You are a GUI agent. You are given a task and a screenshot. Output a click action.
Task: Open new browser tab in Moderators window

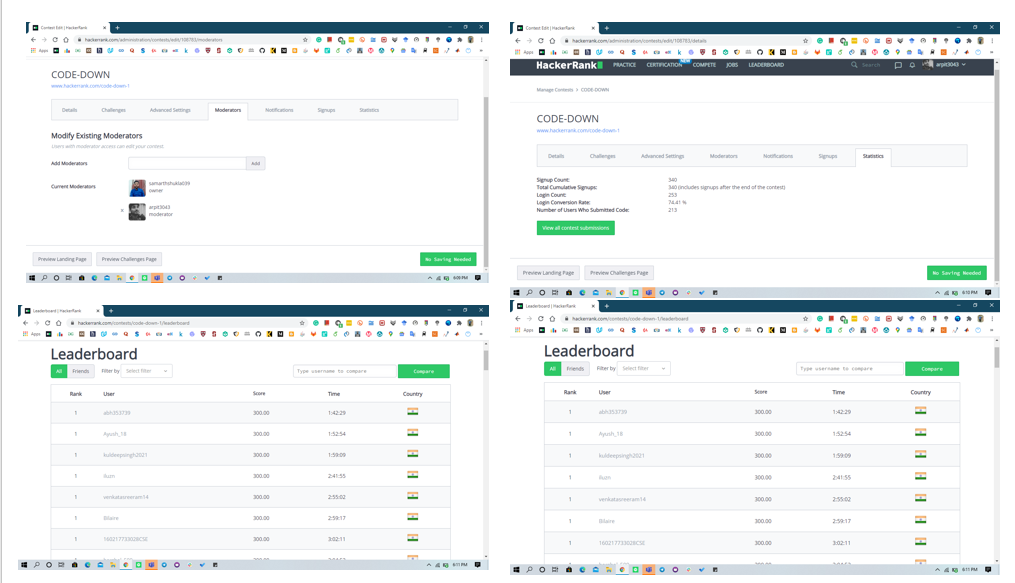[117, 28]
